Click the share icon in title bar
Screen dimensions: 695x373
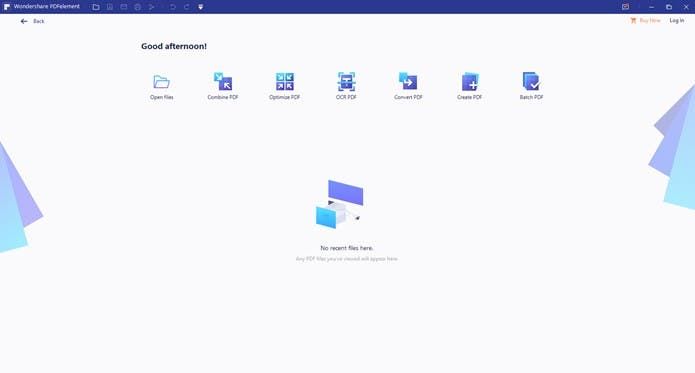152,7
